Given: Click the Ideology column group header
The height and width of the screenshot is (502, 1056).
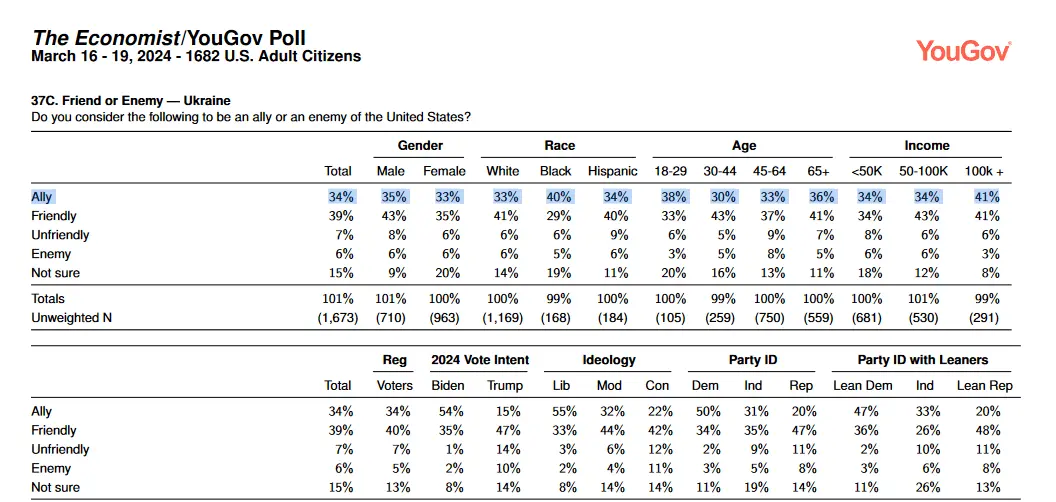Looking at the screenshot, I should [x=609, y=359].
